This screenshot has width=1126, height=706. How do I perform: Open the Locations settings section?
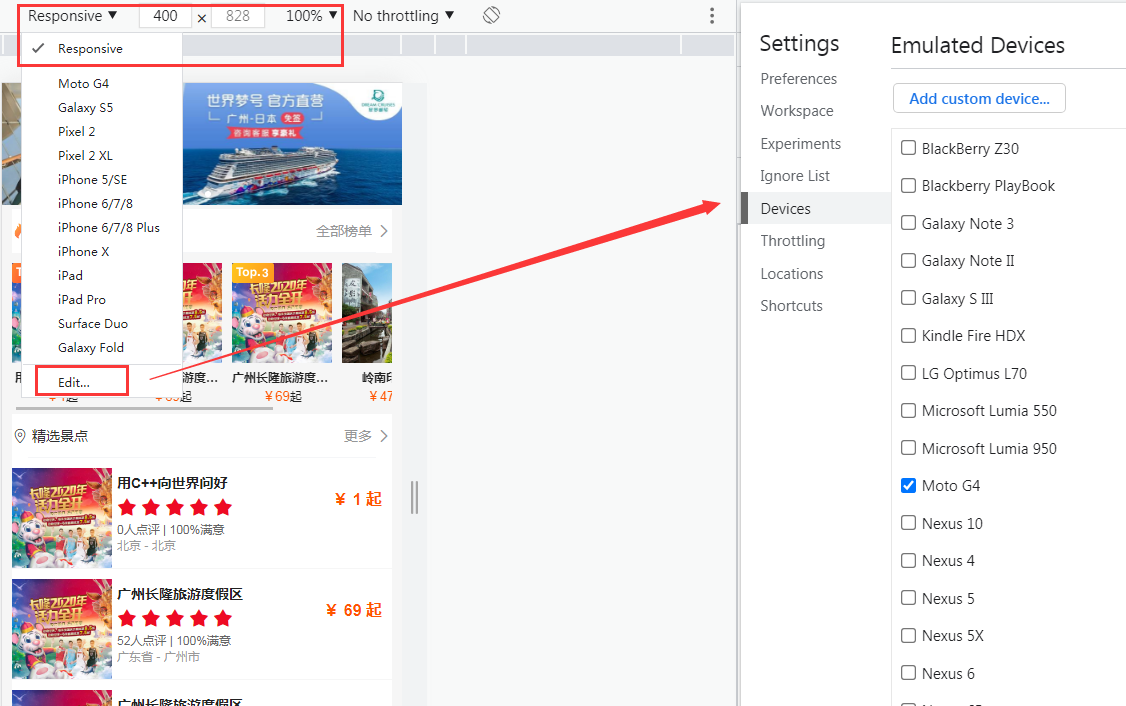click(x=791, y=274)
